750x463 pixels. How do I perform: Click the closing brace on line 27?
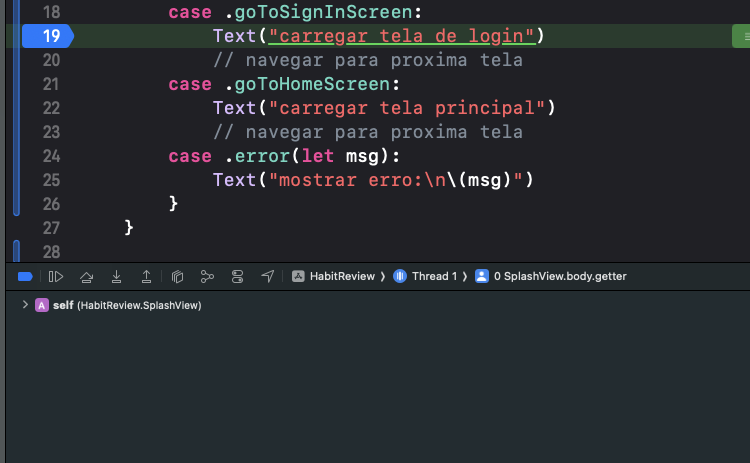click(x=129, y=228)
